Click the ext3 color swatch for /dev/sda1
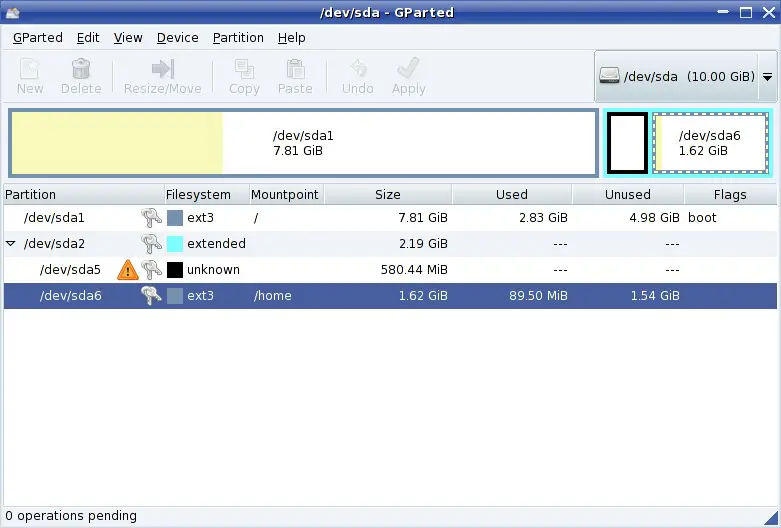Image resolution: width=781 pixels, height=528 pixels. tap(175, 218)
